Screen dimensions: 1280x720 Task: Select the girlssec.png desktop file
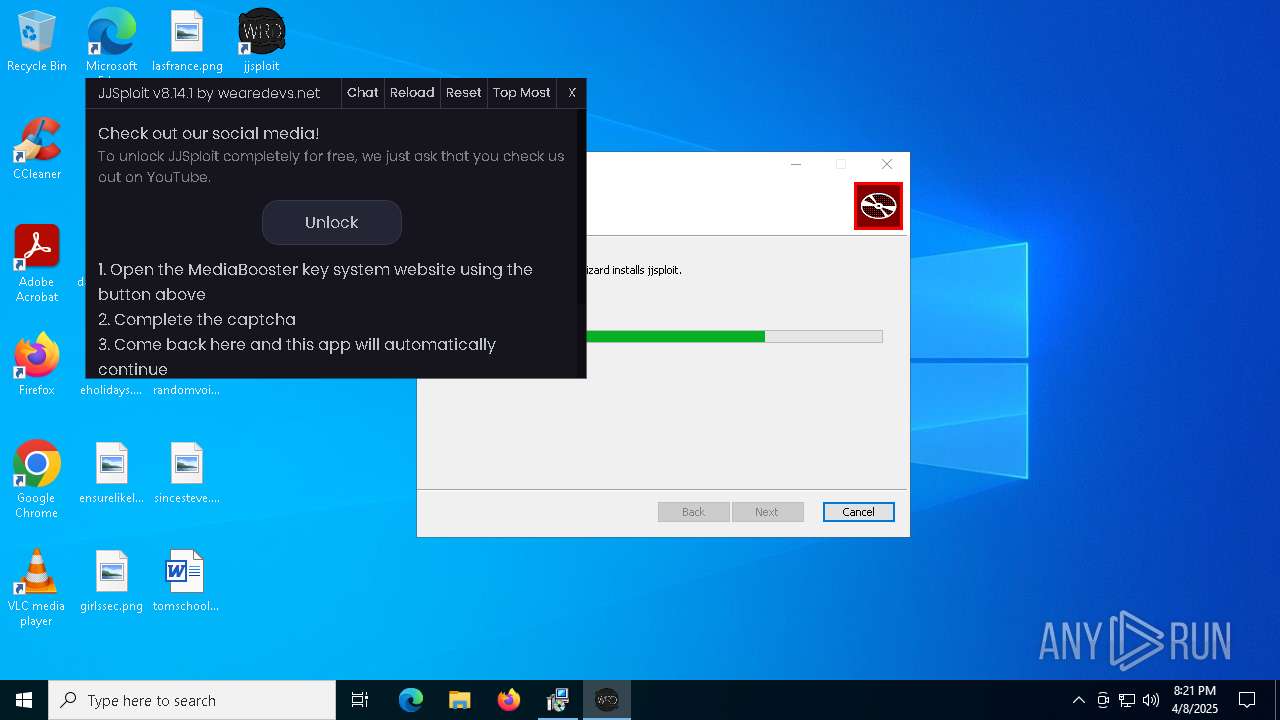coord(111,581)
